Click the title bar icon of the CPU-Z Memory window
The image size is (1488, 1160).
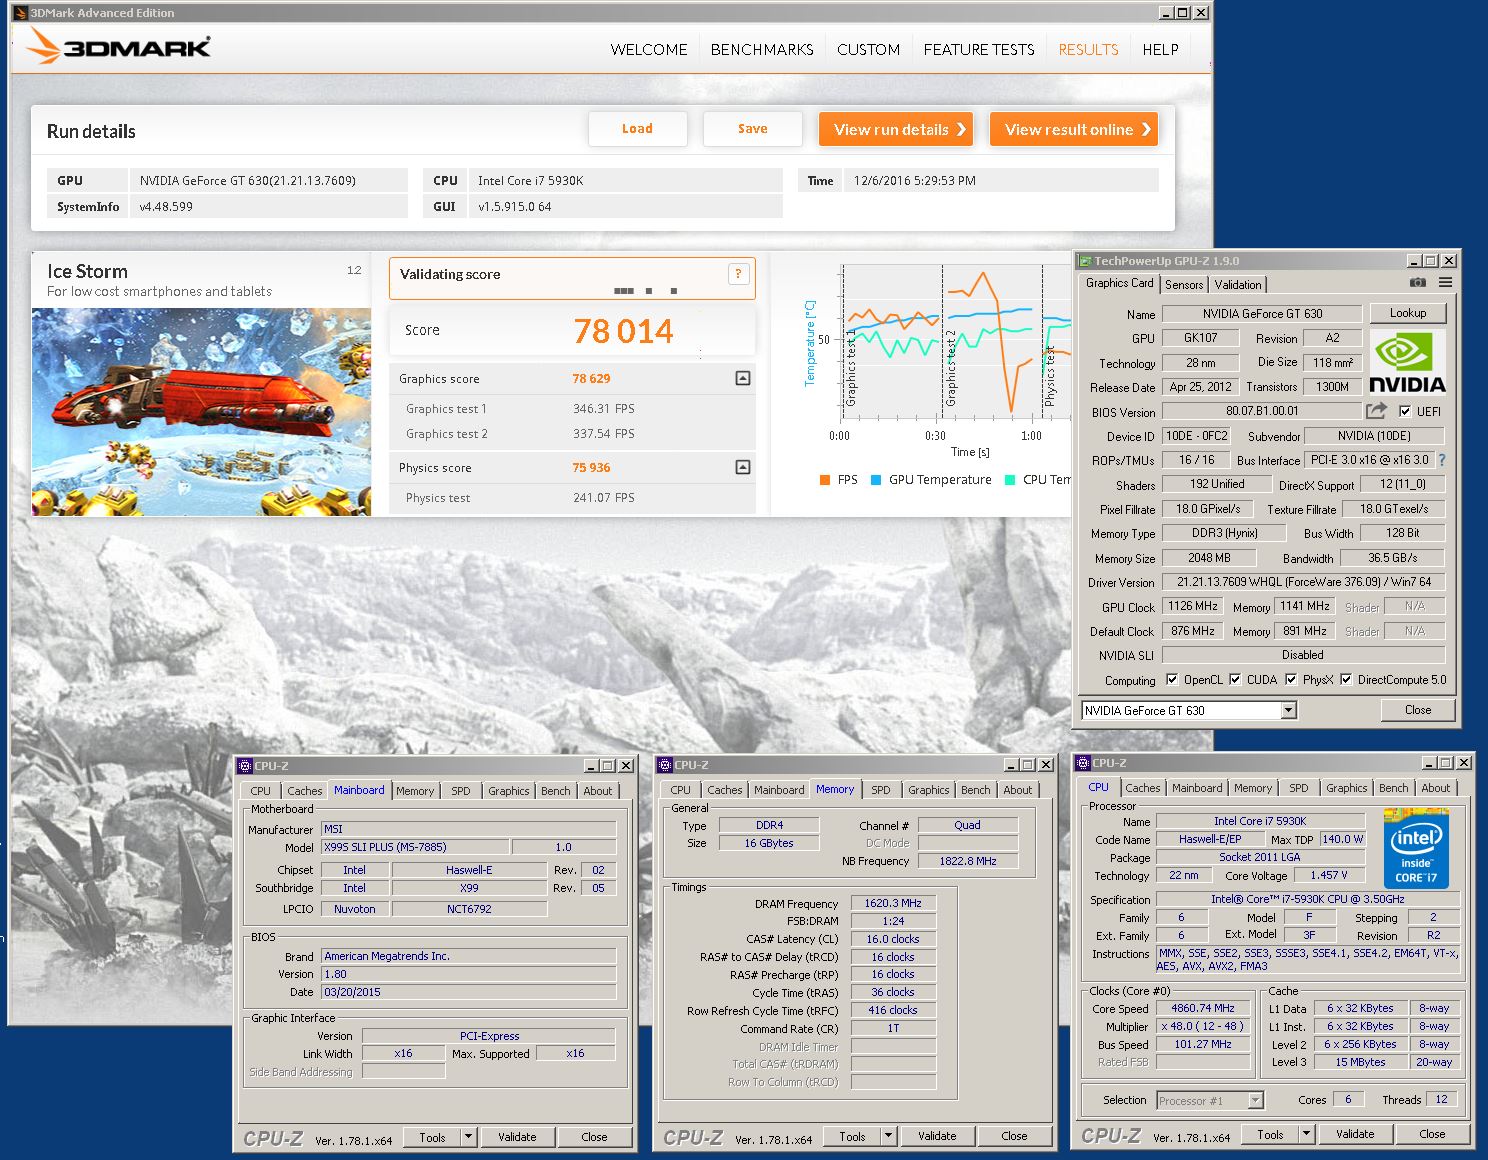click(665, 765)
